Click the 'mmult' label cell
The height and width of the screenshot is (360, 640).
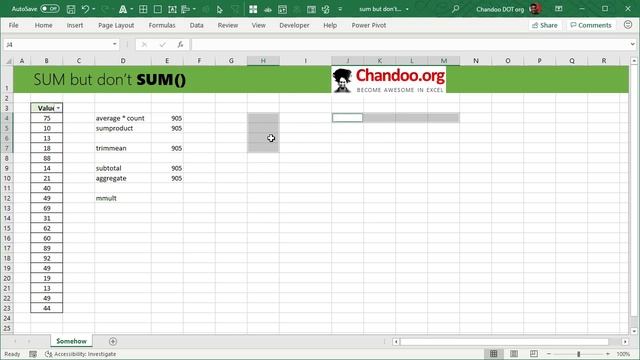pyautogui.click(x=123, y=198)
